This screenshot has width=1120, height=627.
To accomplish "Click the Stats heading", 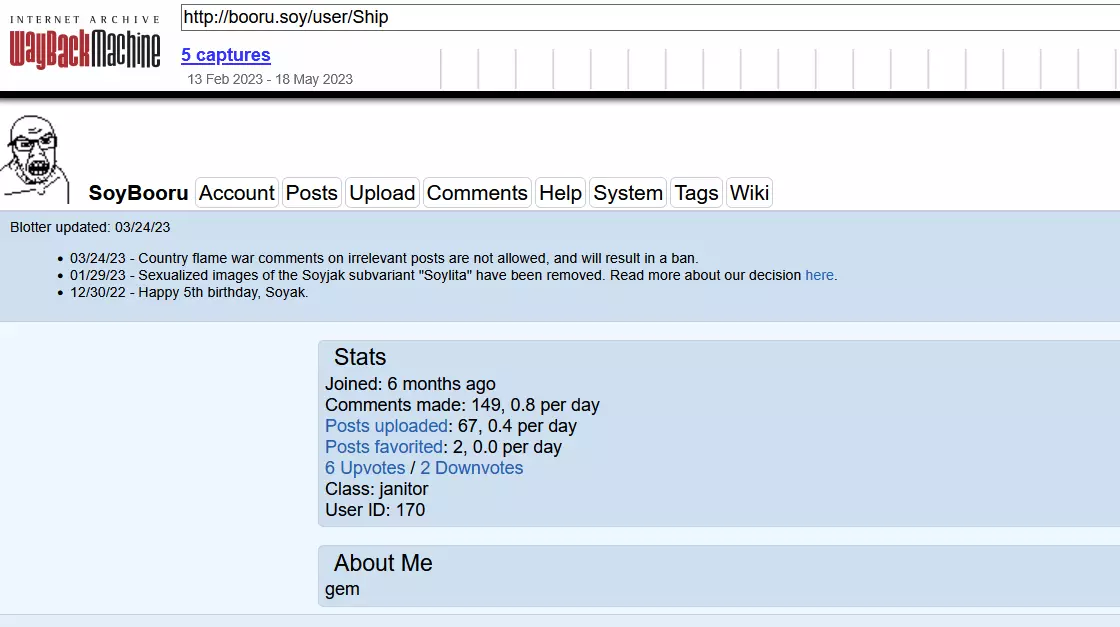I will point(360,357).
